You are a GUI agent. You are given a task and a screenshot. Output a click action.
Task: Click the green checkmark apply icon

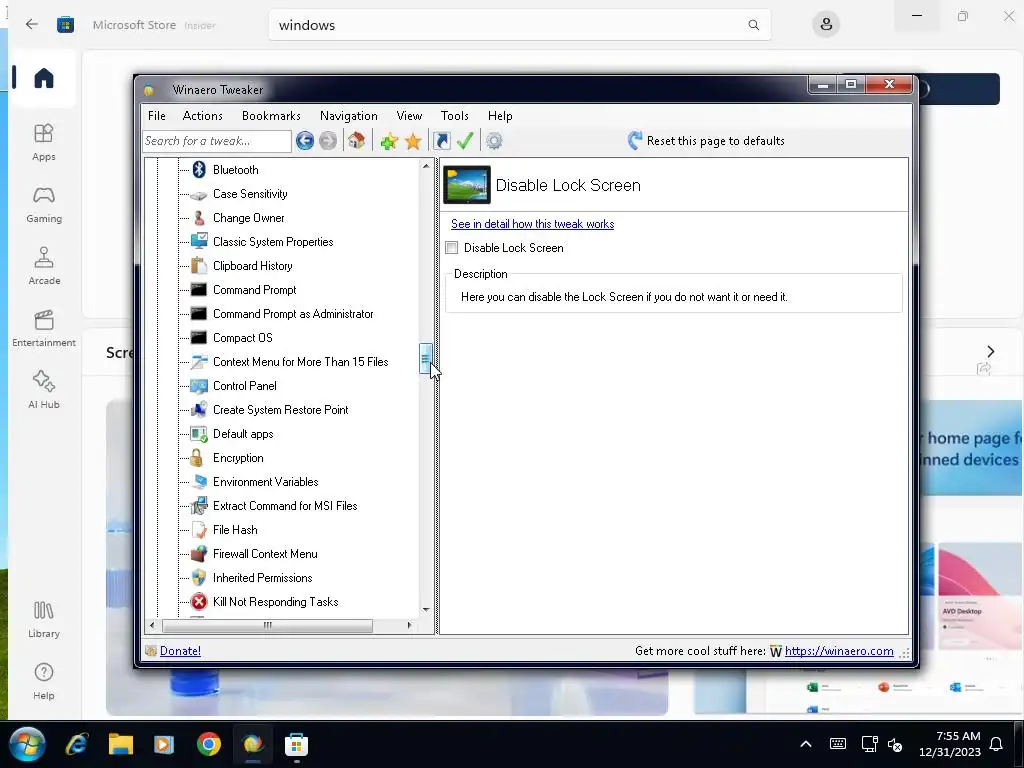tap(465, 140)
